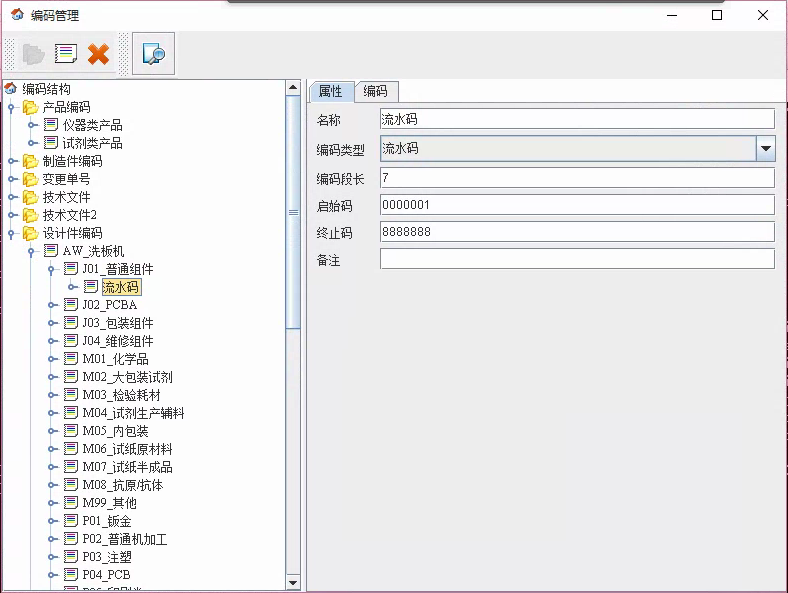Click the orange X delete icon
Image resolution: width=788 pixels, height=593 pixels.
(x=98, y=54)
